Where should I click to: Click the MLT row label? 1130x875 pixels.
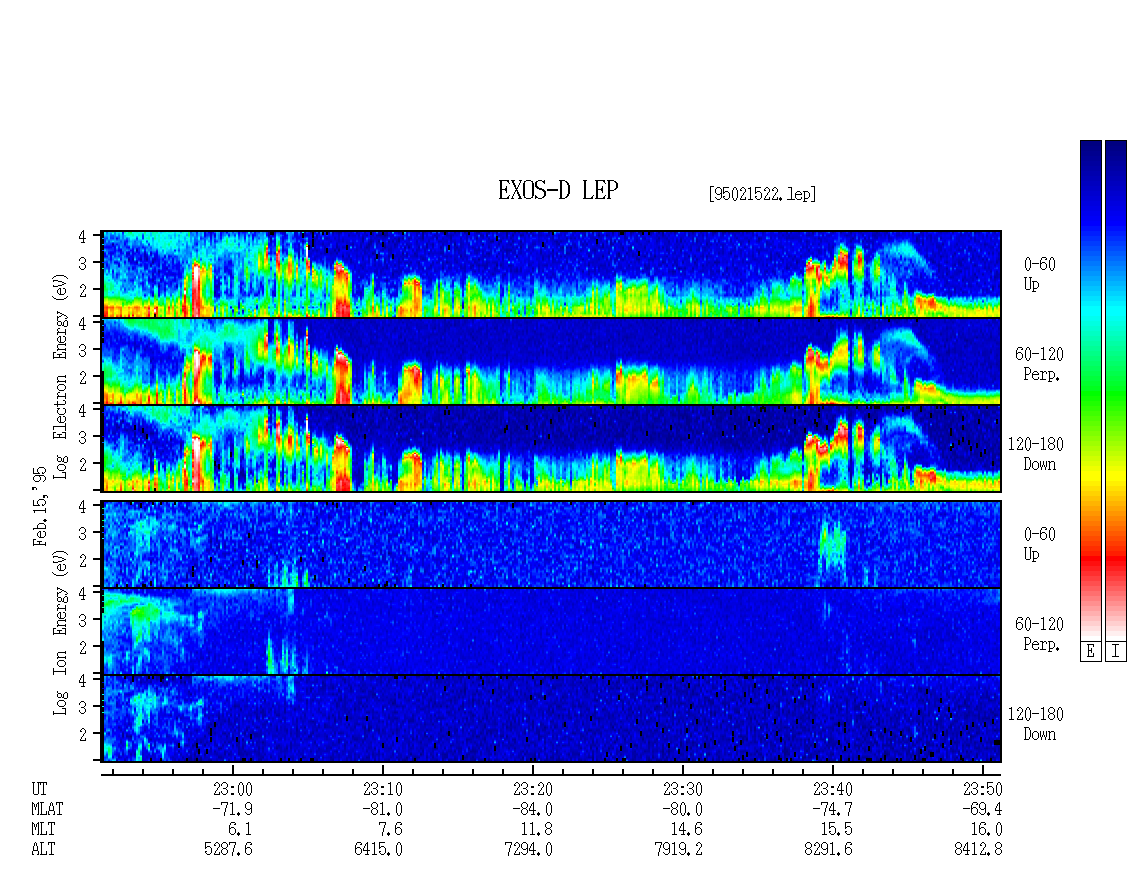(43, 830)
